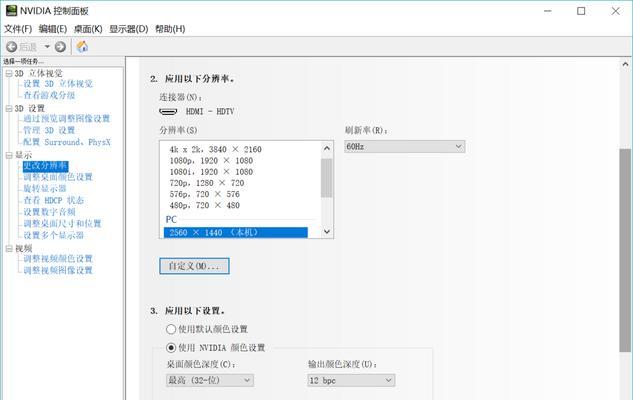The image size is (633, 400).
Task: Open 查看 HDCP 状态 page
Action: (x=53, y=200)
